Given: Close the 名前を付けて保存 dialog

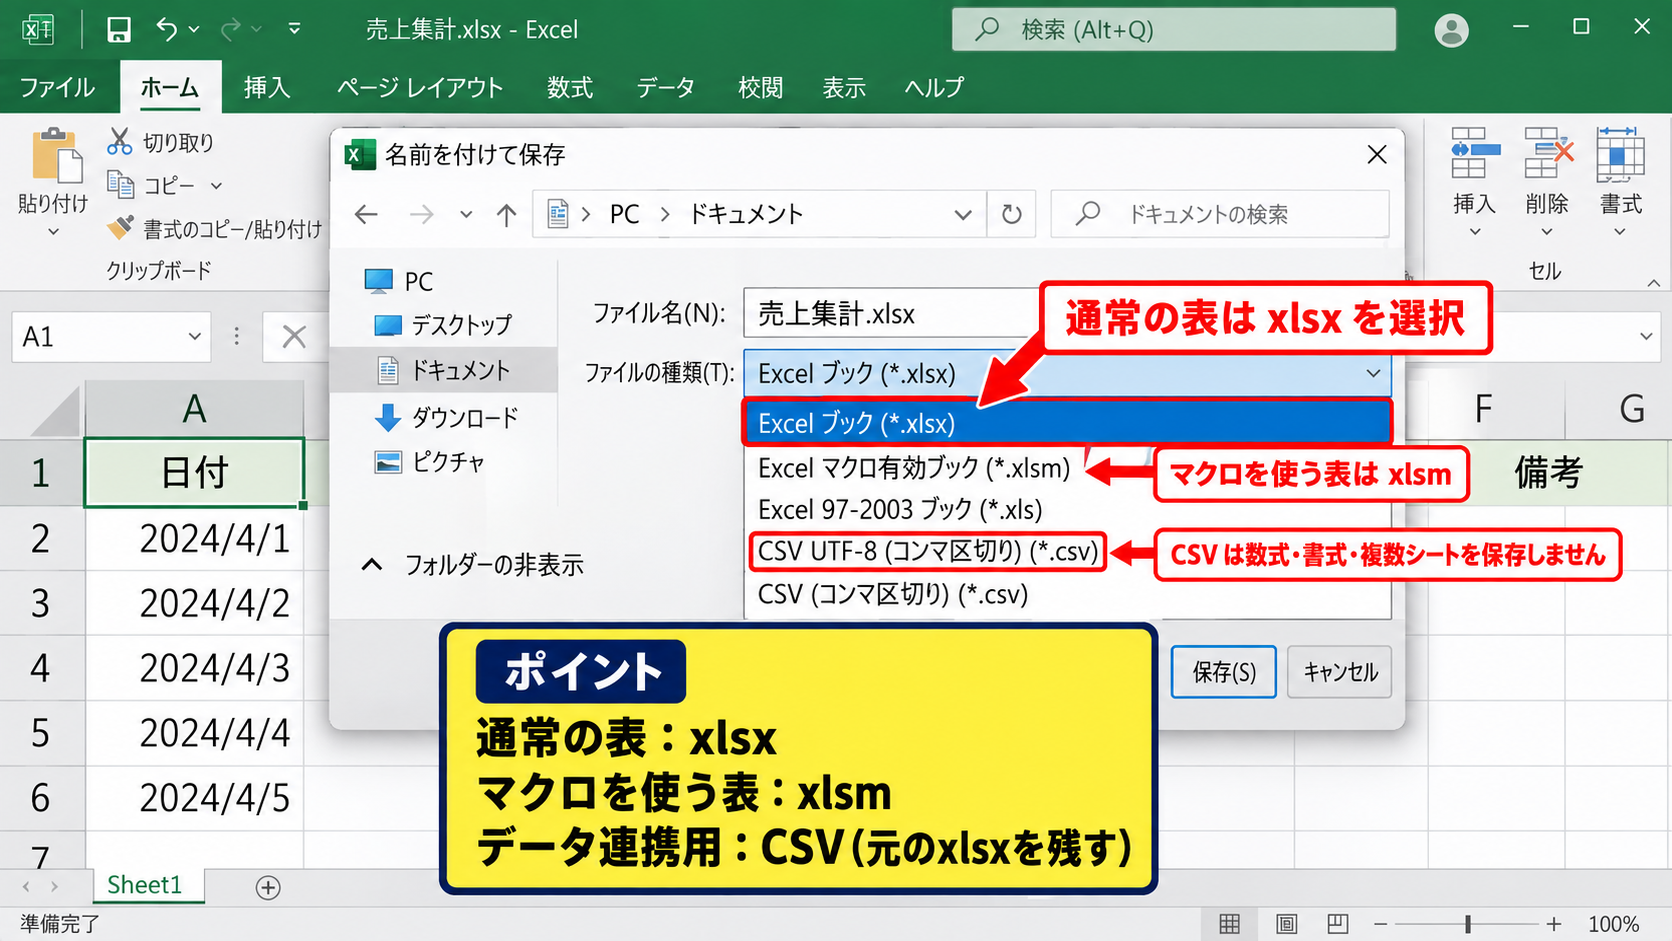Looking at the screenshot, I should [1377, 155].
